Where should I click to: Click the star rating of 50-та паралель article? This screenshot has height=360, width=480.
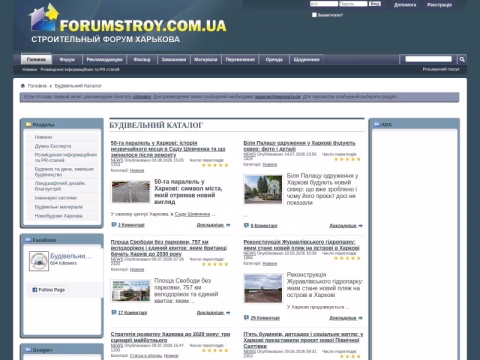[215, 165]
